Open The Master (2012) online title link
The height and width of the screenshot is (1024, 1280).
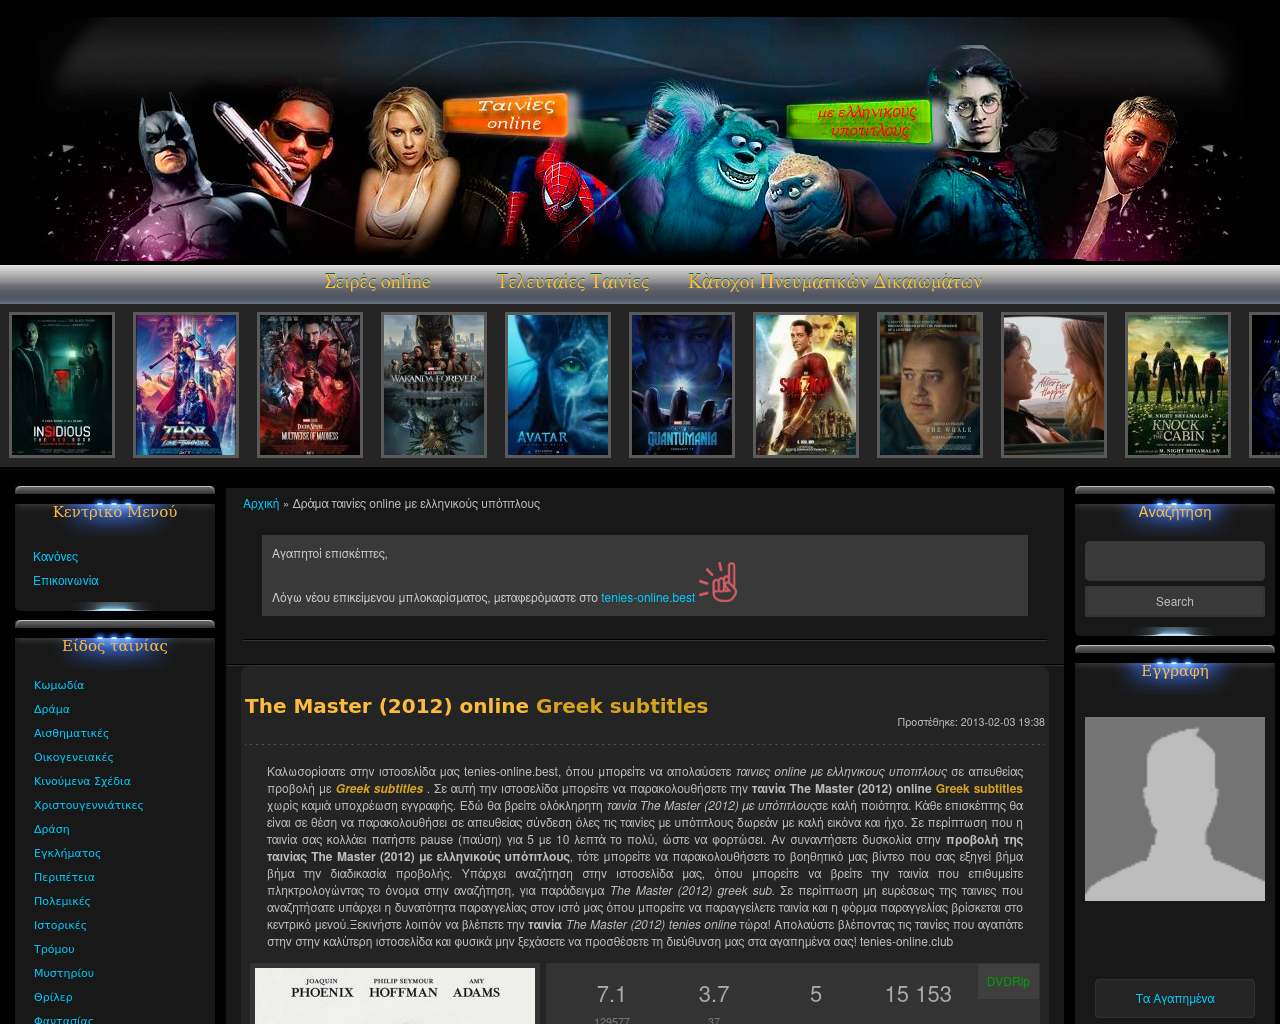[x=476, y=706]
